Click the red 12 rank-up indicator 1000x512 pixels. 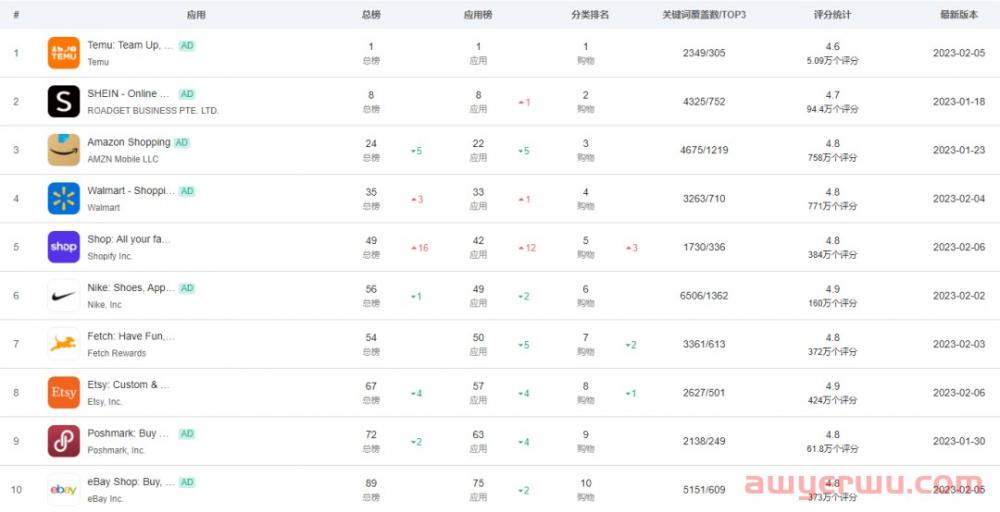tap(527, 248)
